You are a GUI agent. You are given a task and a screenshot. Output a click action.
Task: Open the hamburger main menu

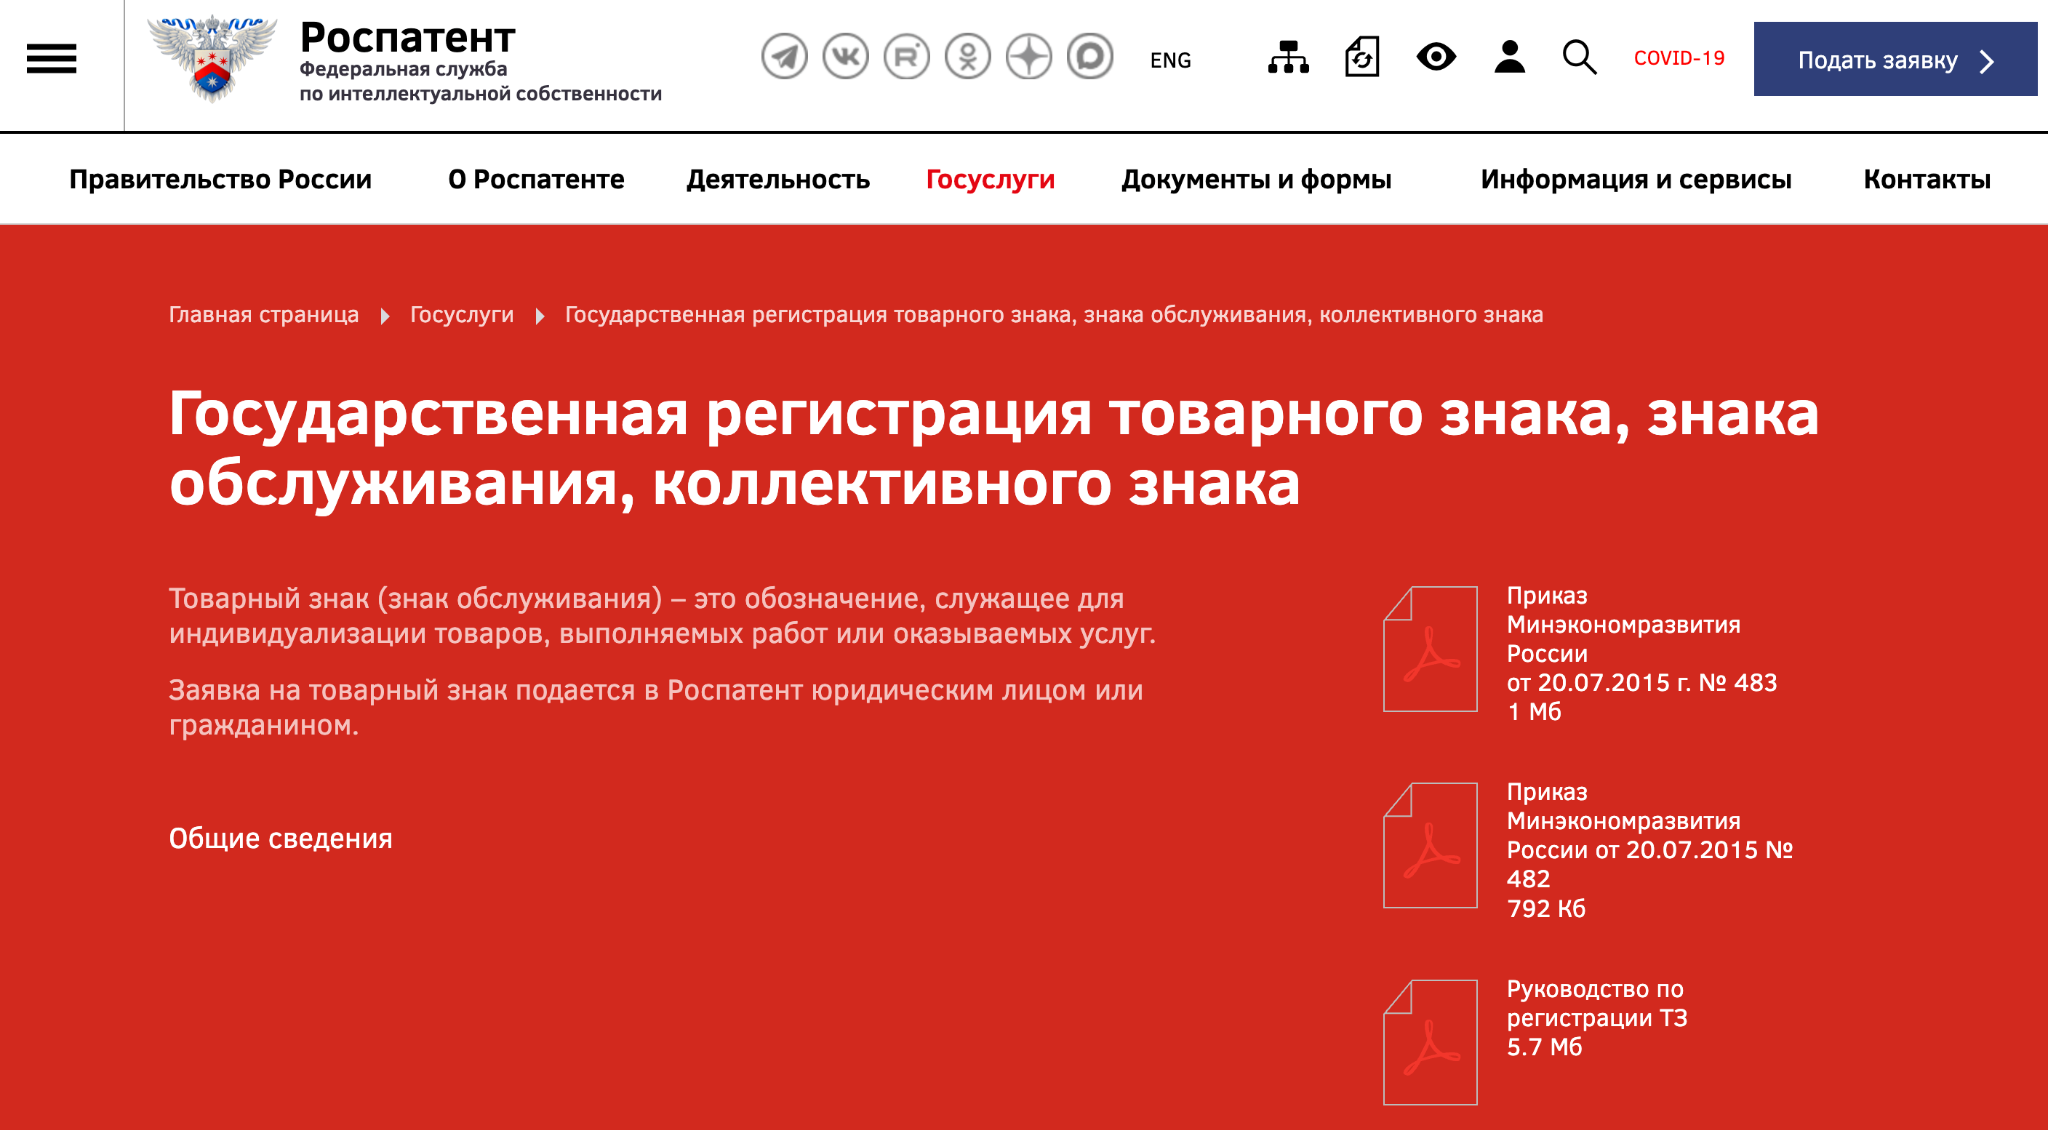pos(51,59)
